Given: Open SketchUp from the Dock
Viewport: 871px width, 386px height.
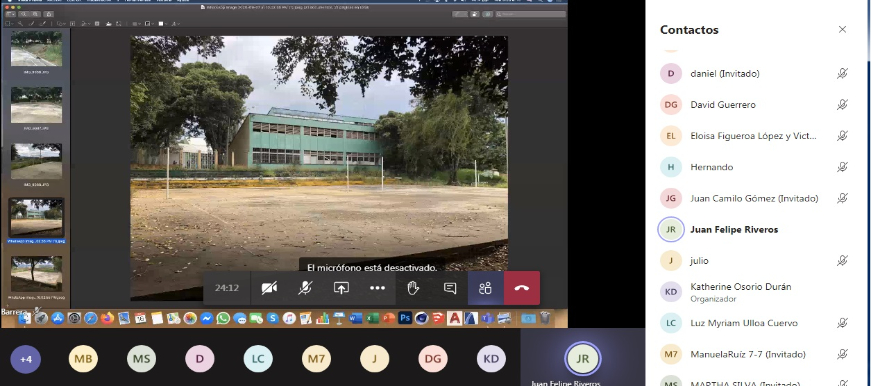Looking at the screenshot, I should 439,318.
